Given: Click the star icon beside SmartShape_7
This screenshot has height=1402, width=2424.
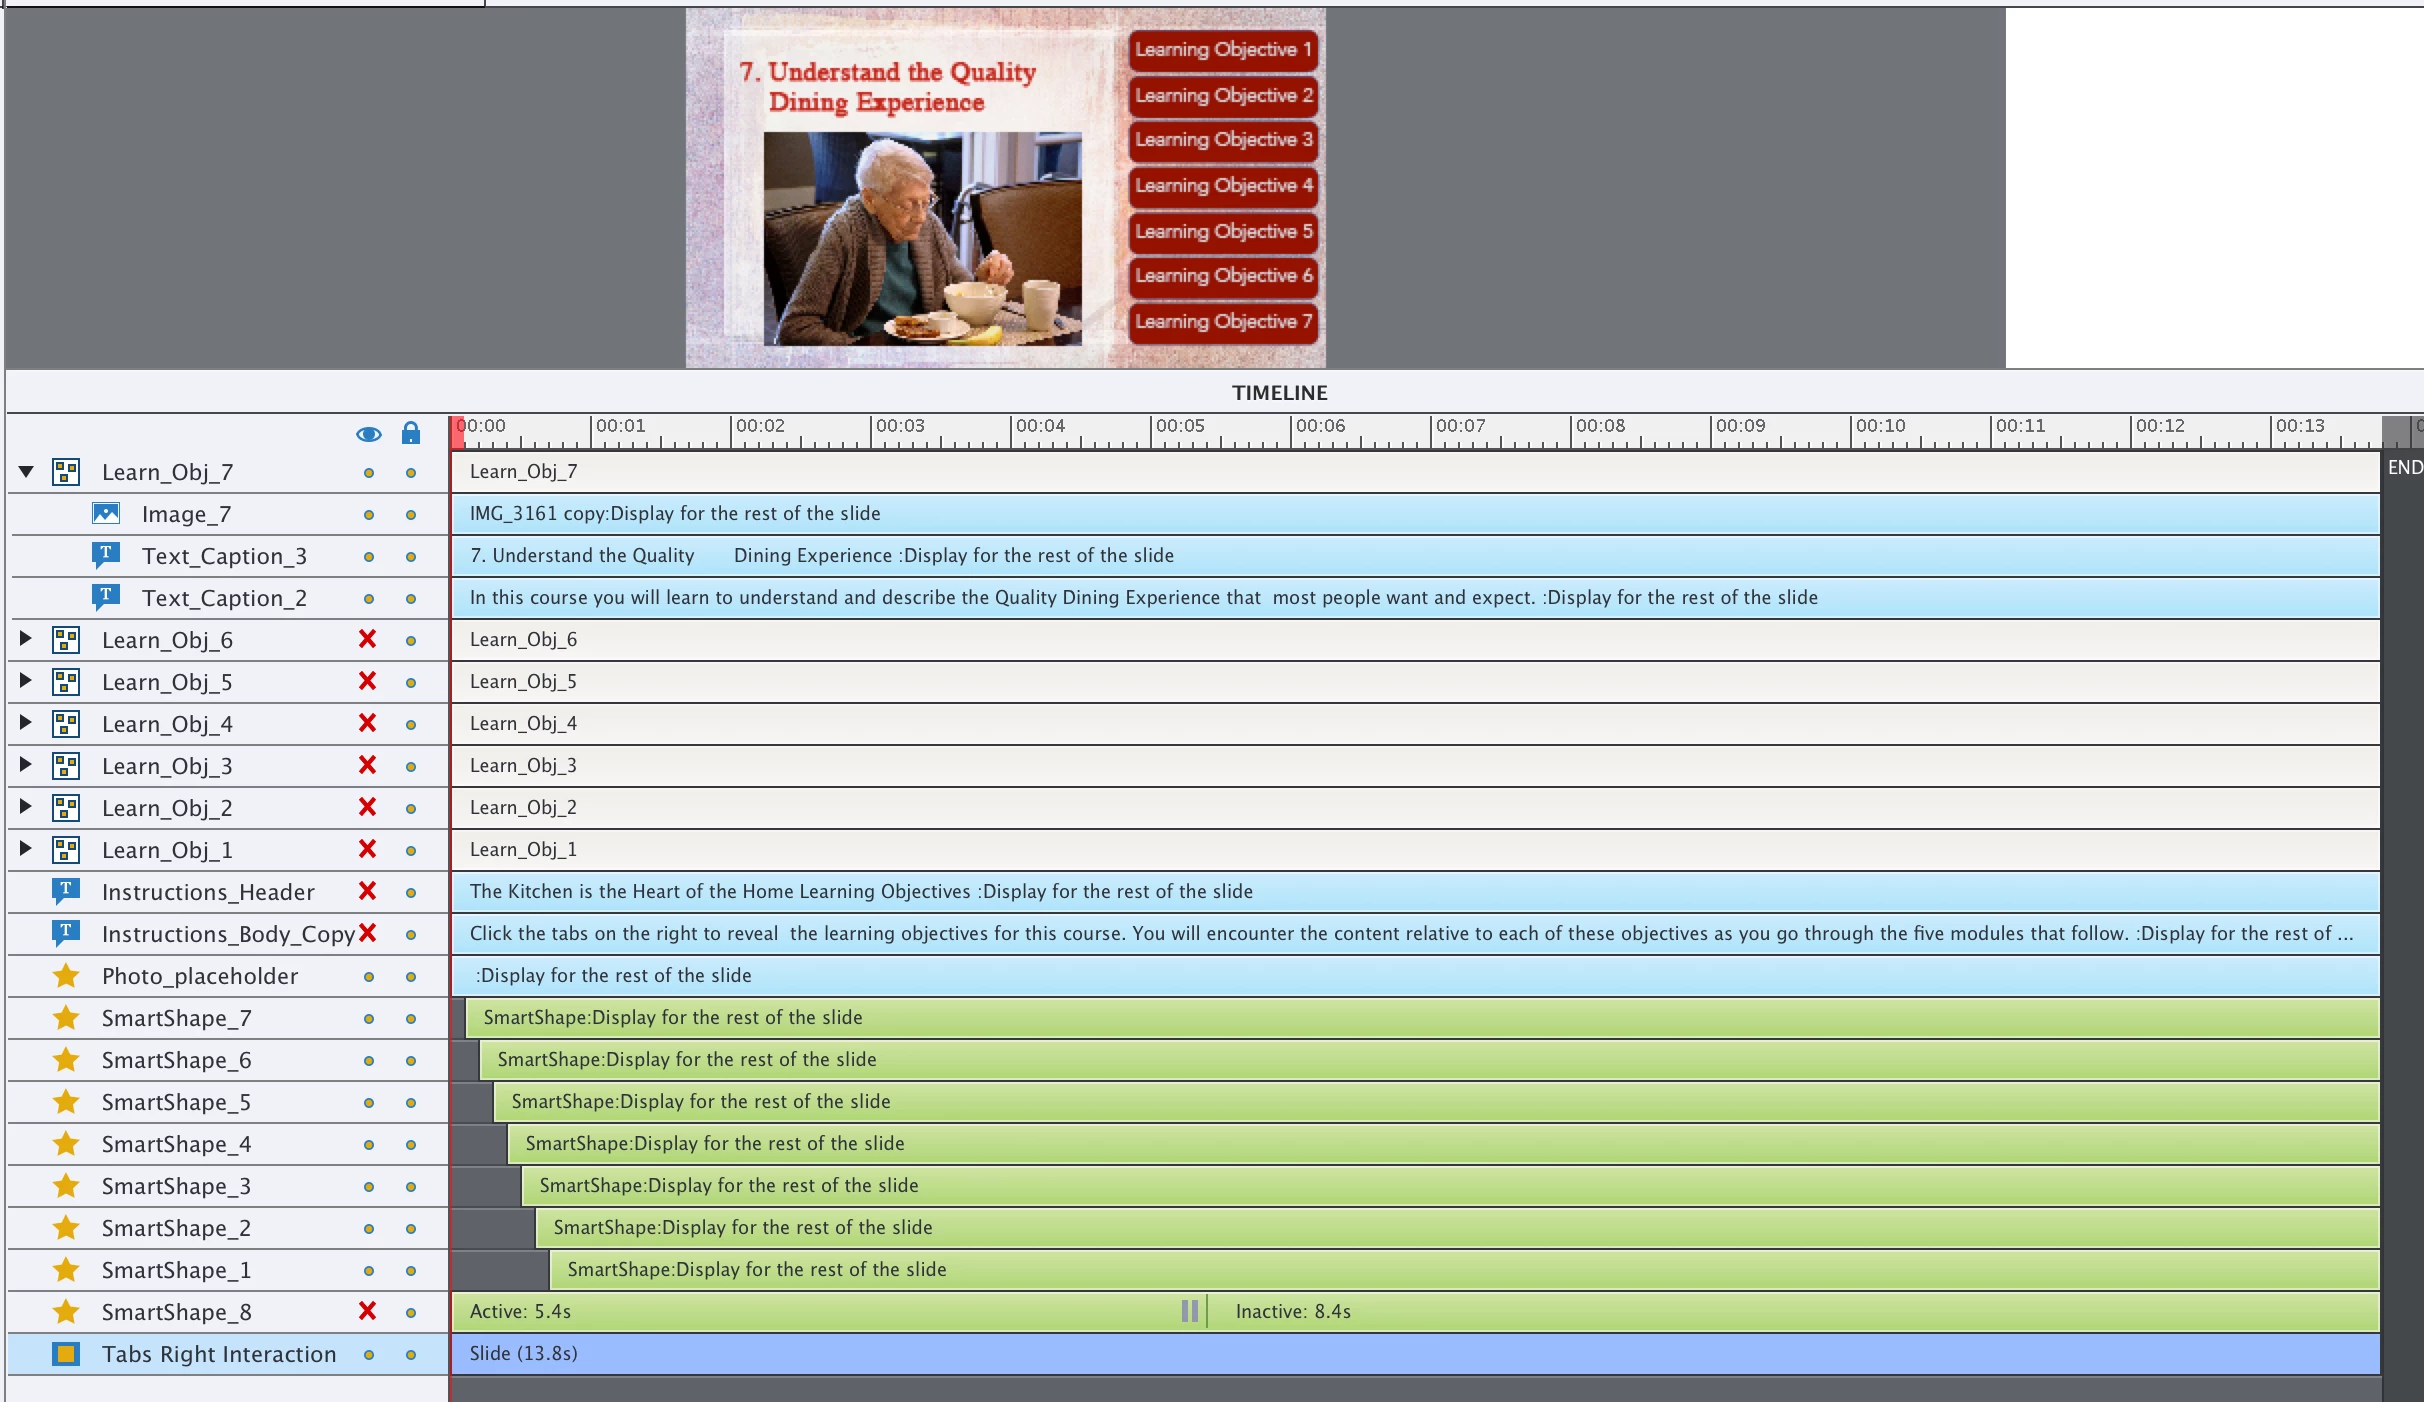Looking at the screenshot, I should 66,1018.
